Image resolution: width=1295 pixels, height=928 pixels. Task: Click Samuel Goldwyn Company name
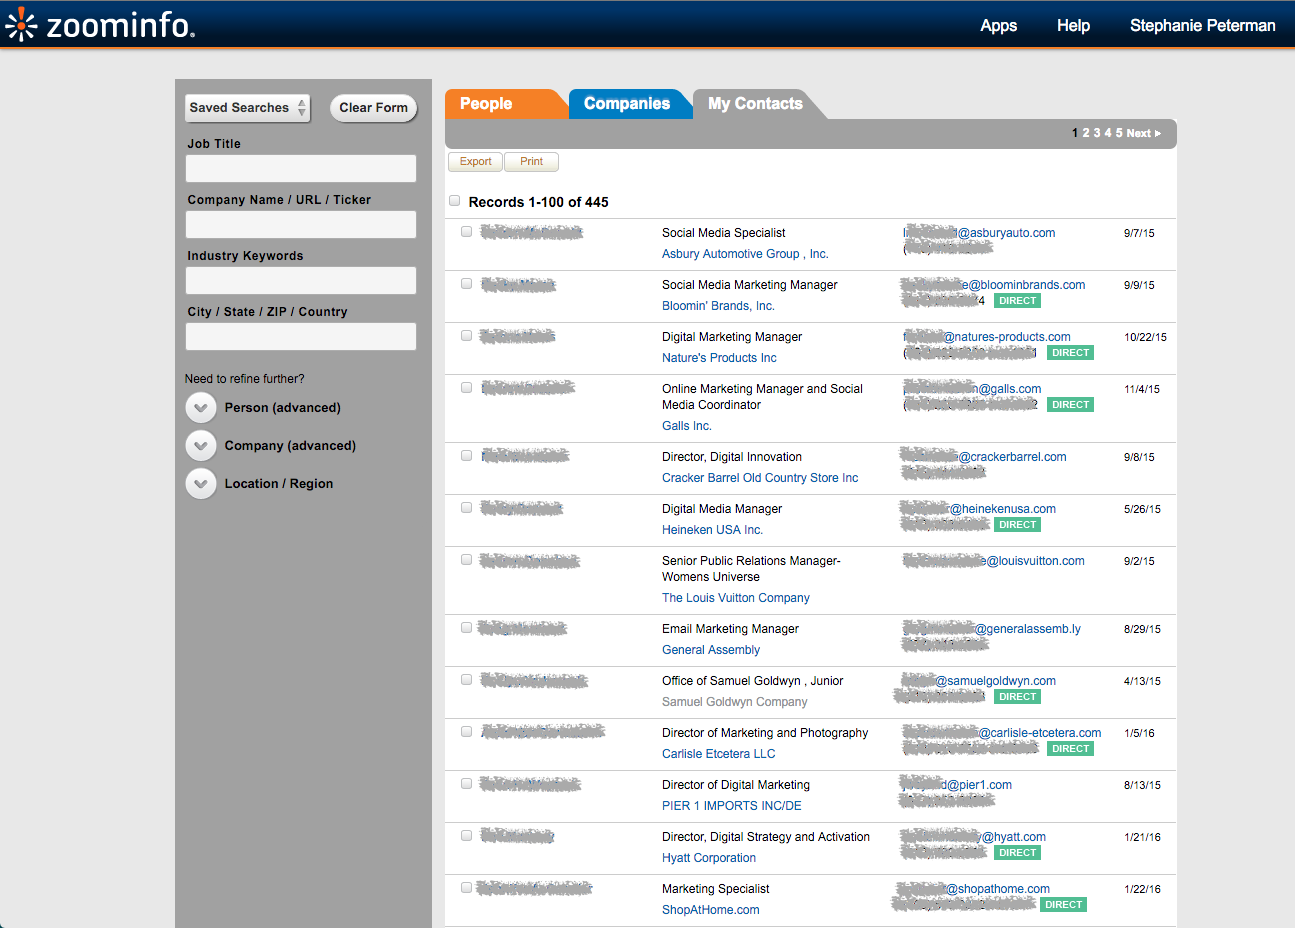click(x=735, y=702)
